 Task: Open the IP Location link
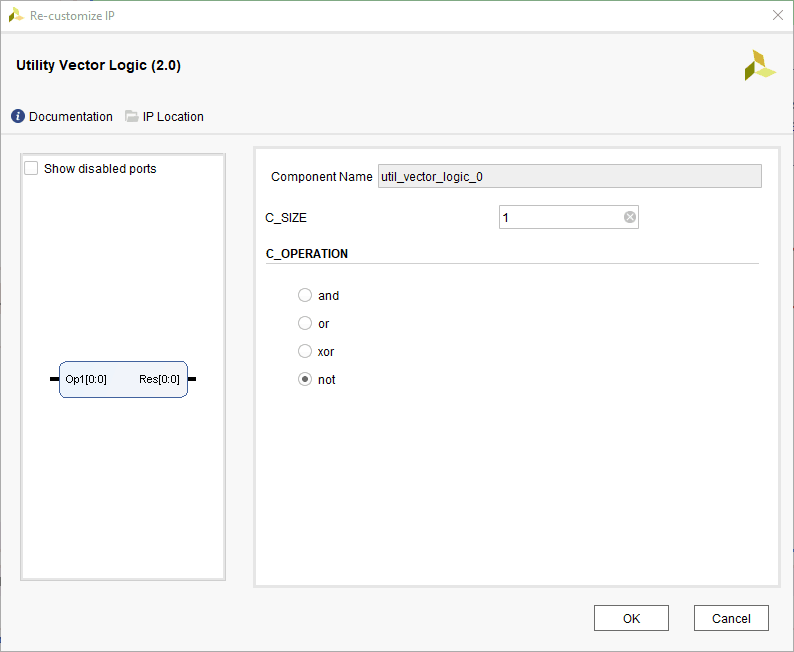[173, 117]
